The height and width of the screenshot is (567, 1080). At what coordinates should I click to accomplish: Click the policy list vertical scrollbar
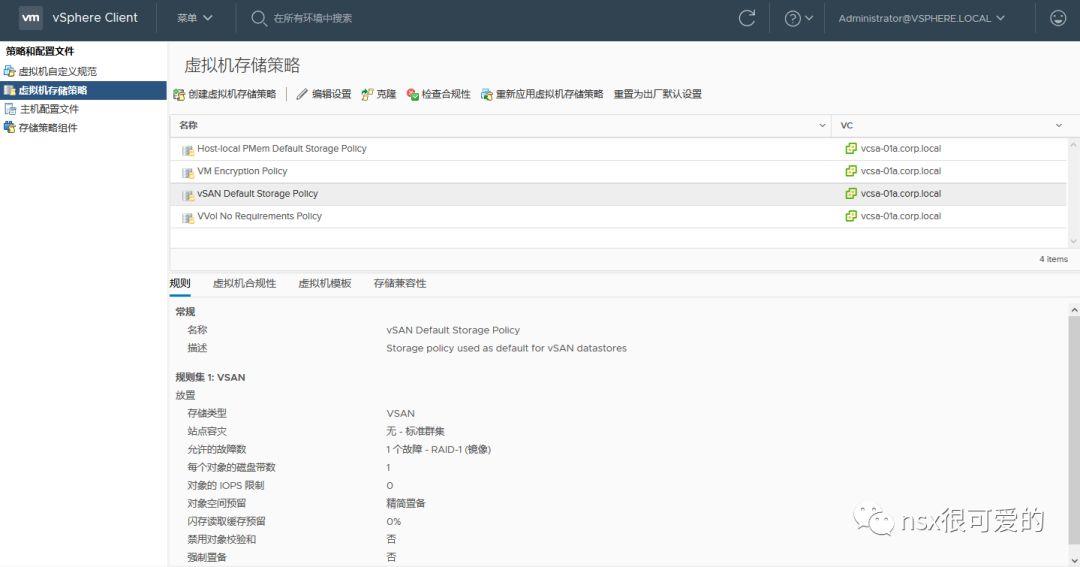click(1073, 193)
